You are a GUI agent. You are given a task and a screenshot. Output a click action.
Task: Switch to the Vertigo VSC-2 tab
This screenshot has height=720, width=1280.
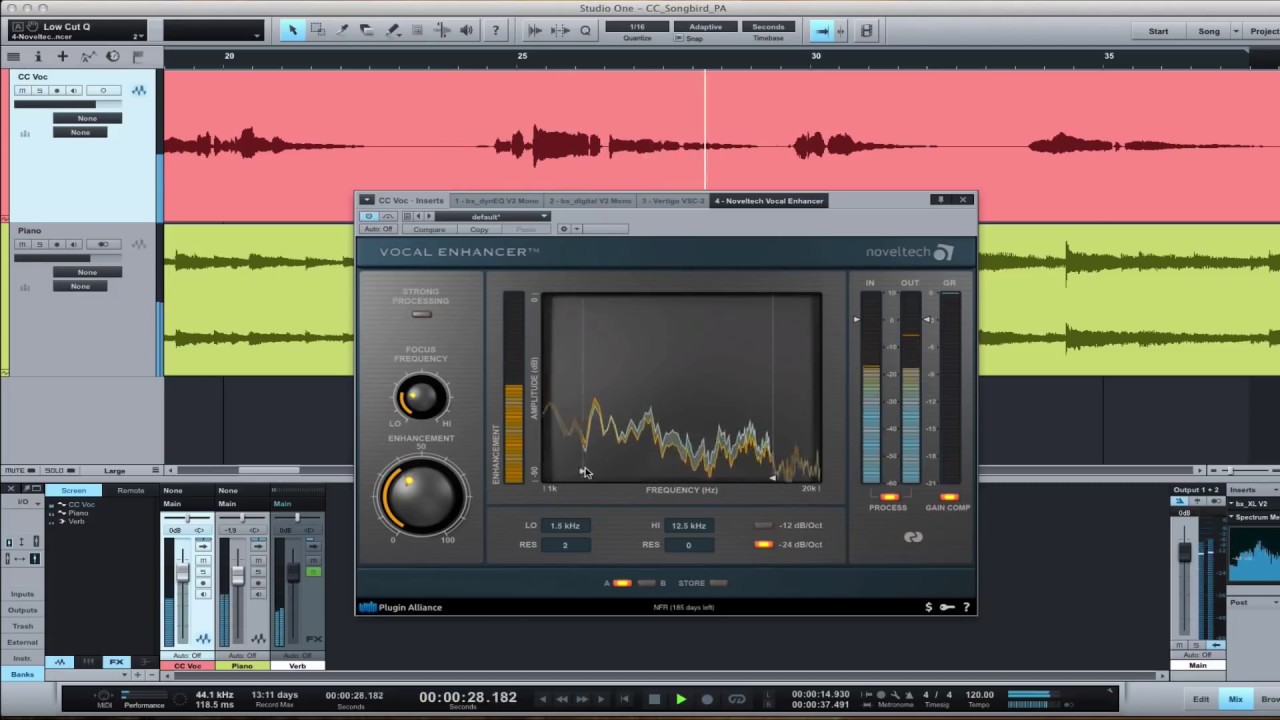673,201
